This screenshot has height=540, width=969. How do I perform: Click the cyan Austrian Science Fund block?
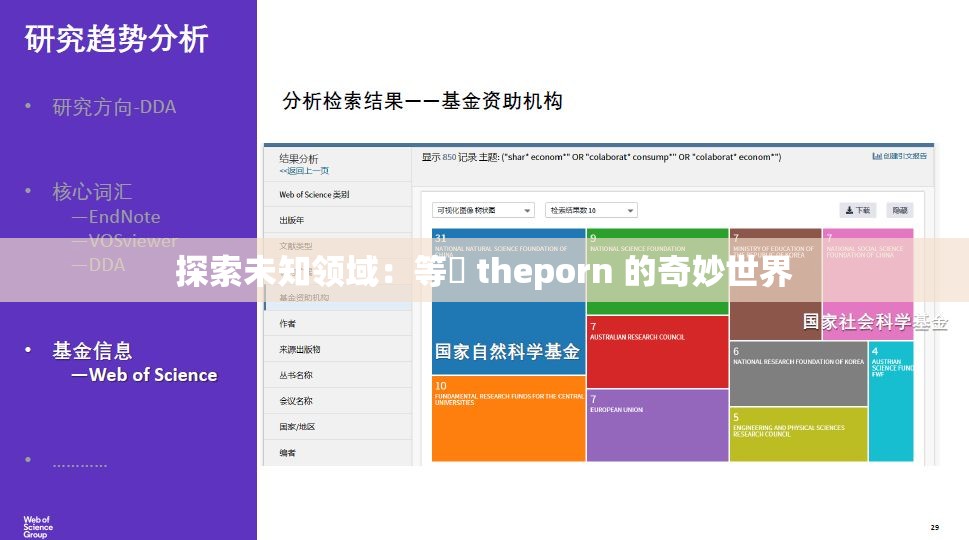coord(891,402)
